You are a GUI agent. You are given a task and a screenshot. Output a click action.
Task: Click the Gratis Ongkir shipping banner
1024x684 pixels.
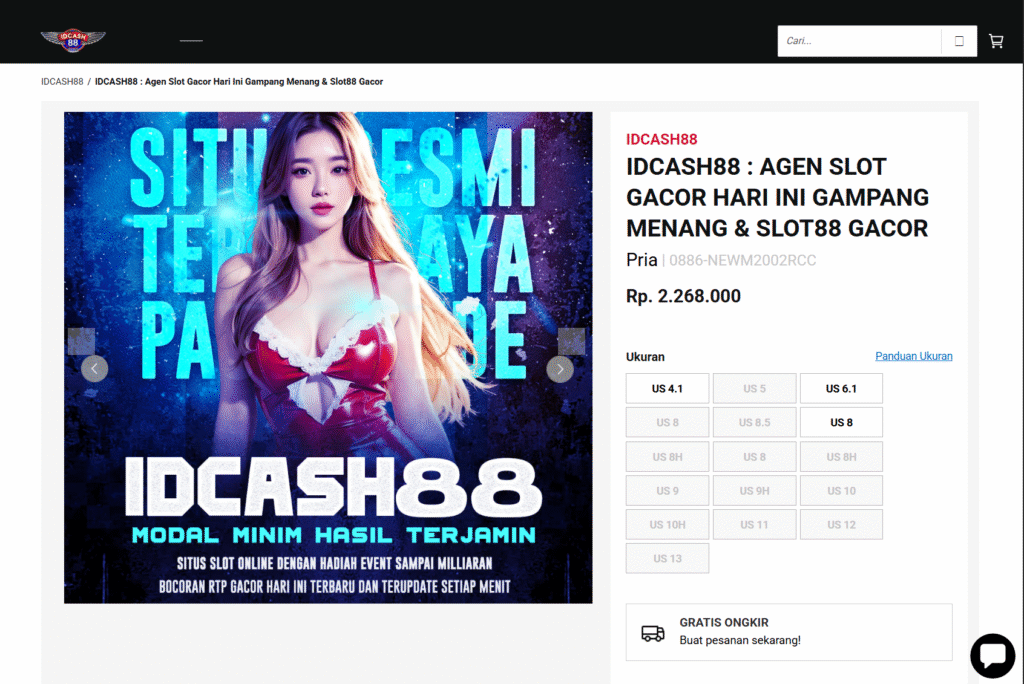click(x=788, y=632)
